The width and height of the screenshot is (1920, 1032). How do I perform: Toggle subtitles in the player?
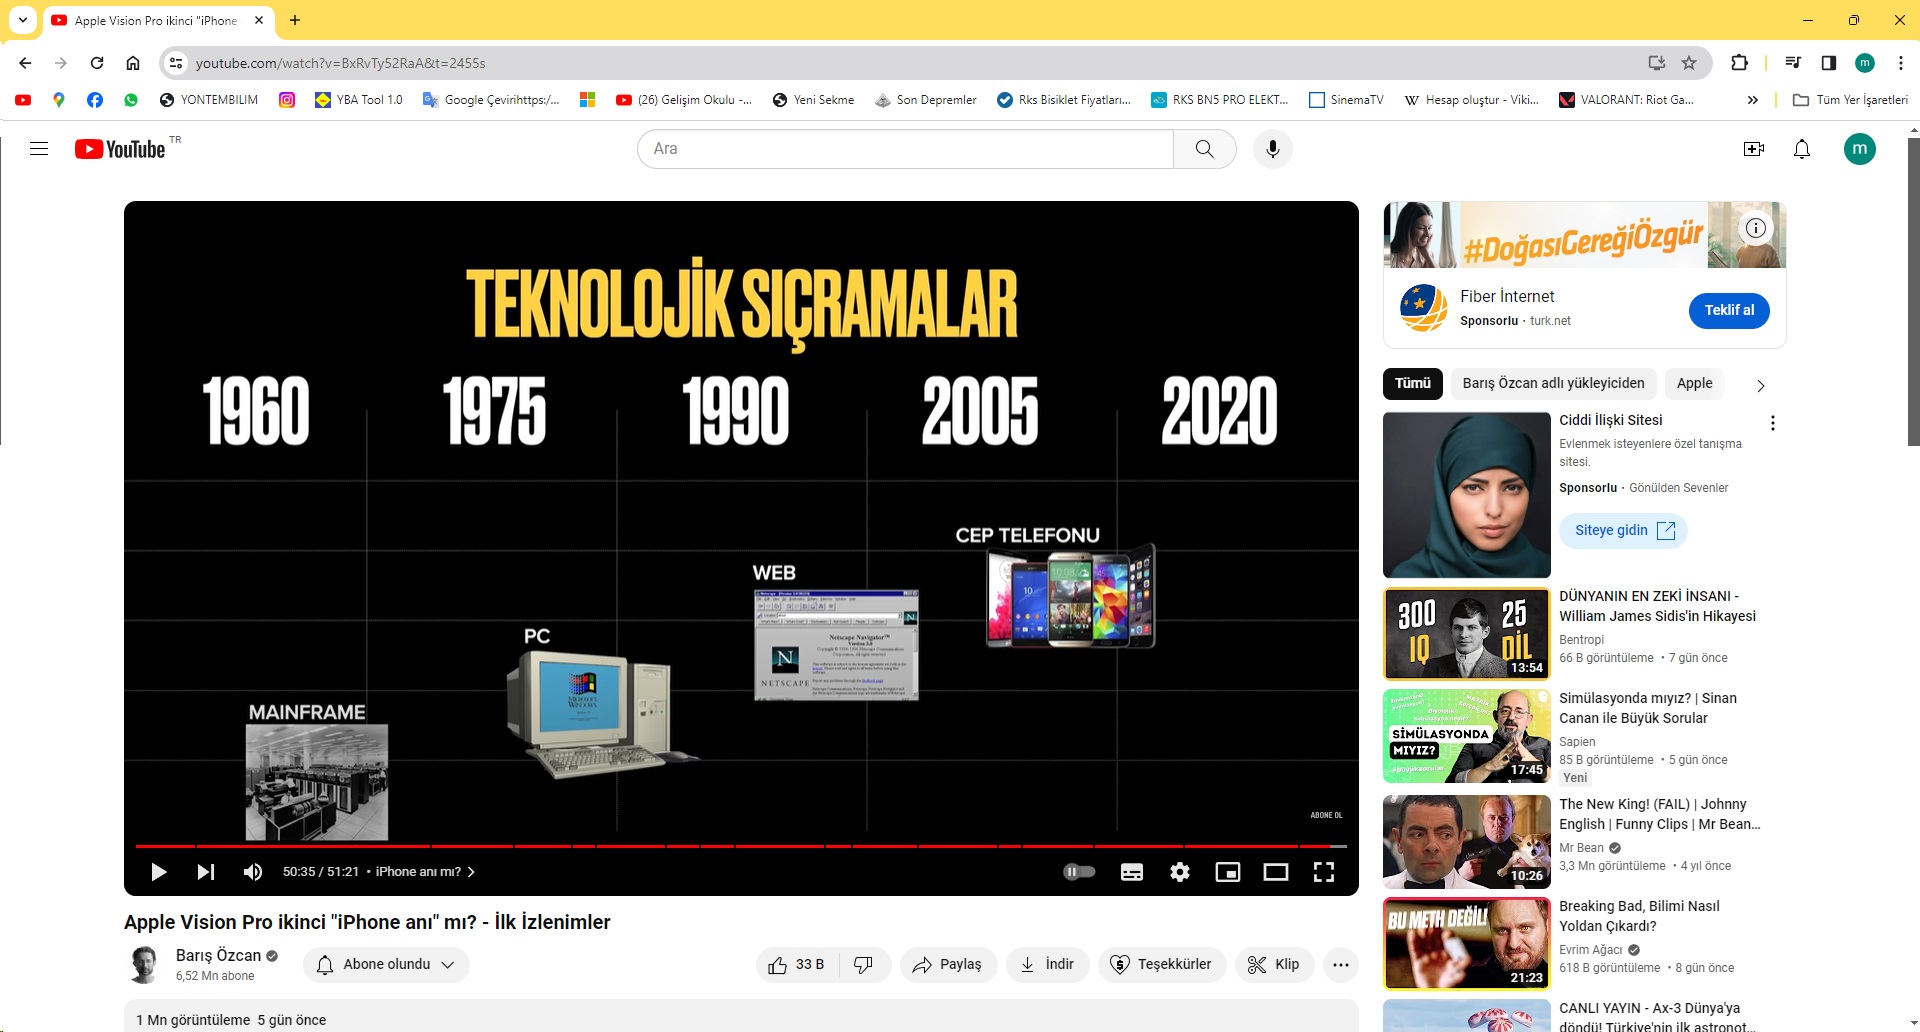coord(1132,872)
